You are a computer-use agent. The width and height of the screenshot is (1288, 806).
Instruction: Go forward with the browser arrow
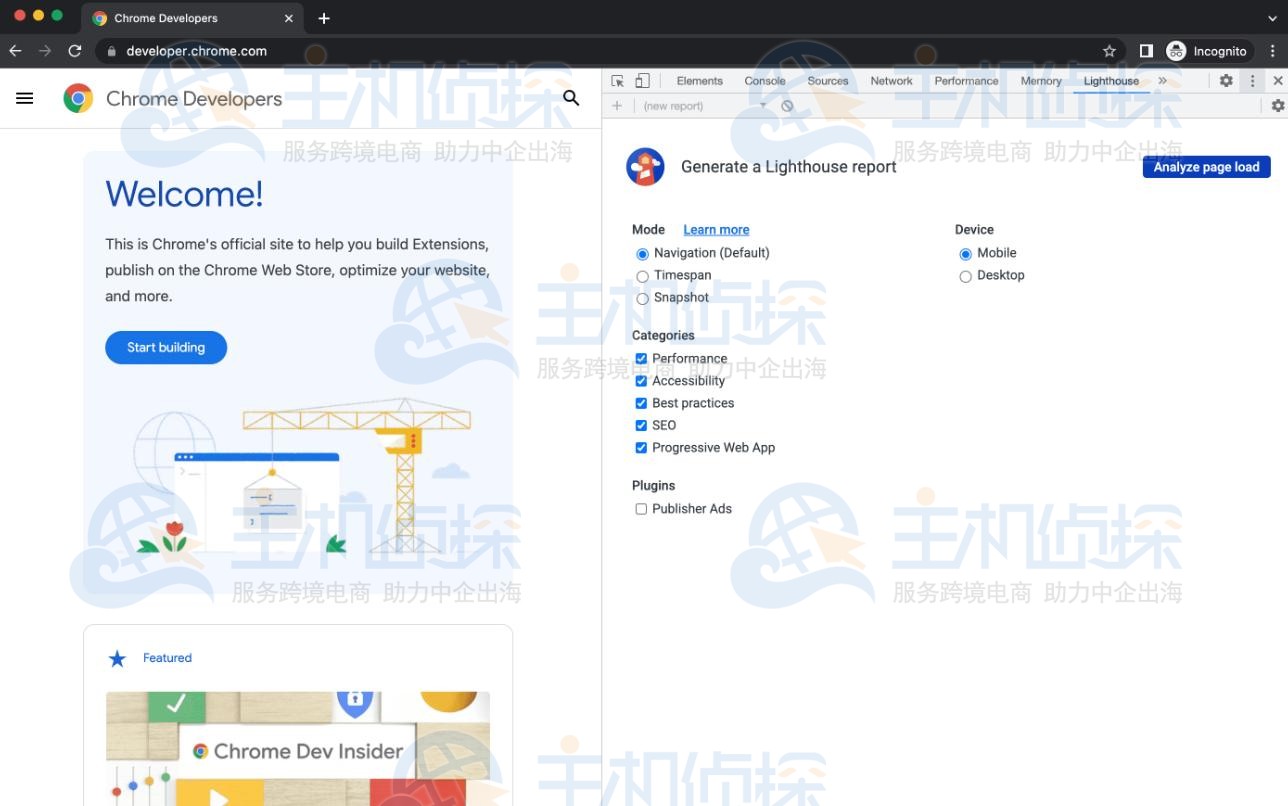(x=45, y=51)
